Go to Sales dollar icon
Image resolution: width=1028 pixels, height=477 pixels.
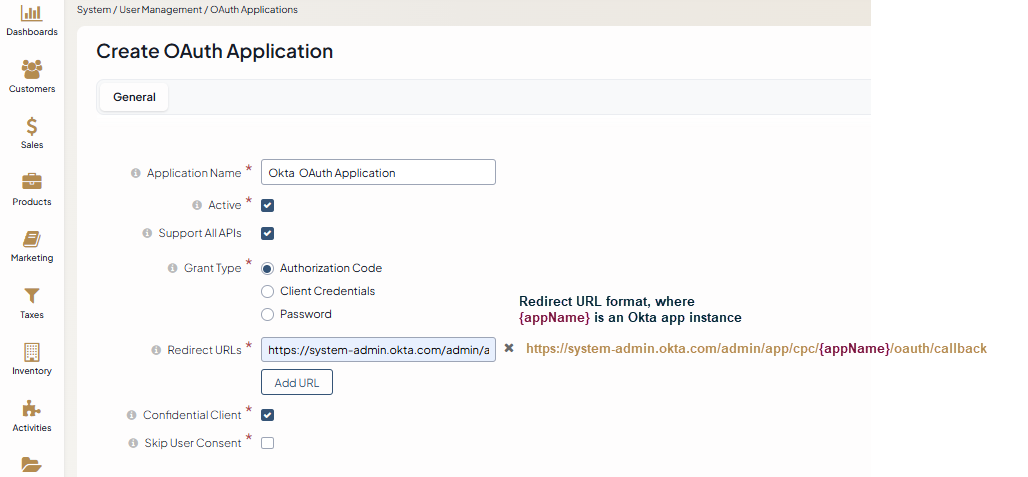(32, 127)
